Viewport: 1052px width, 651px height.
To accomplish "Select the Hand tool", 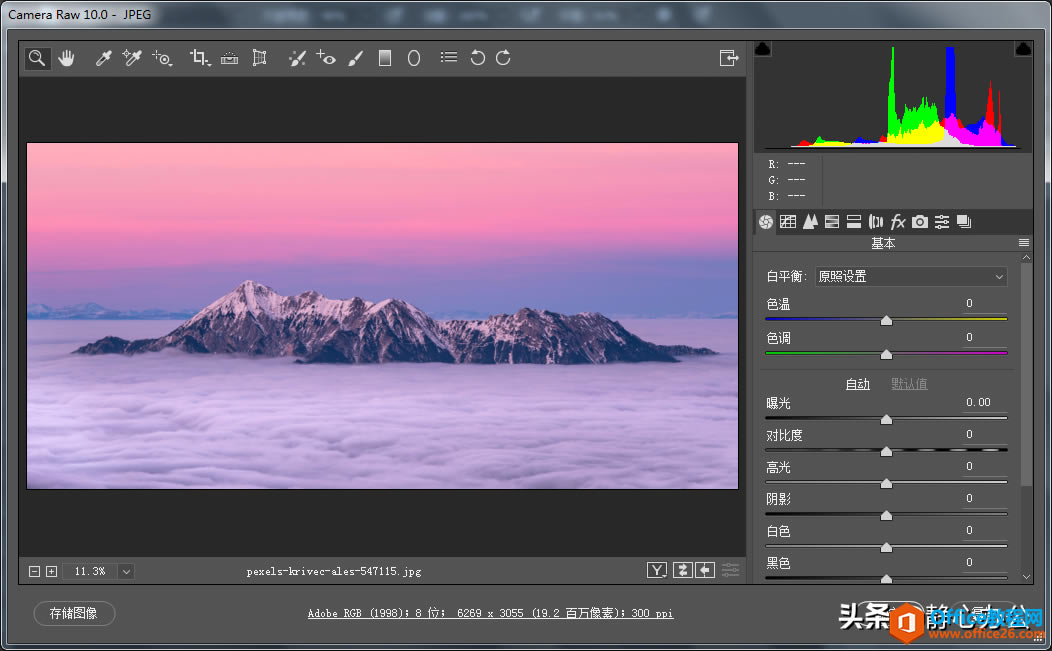I will tap(66, 58).
